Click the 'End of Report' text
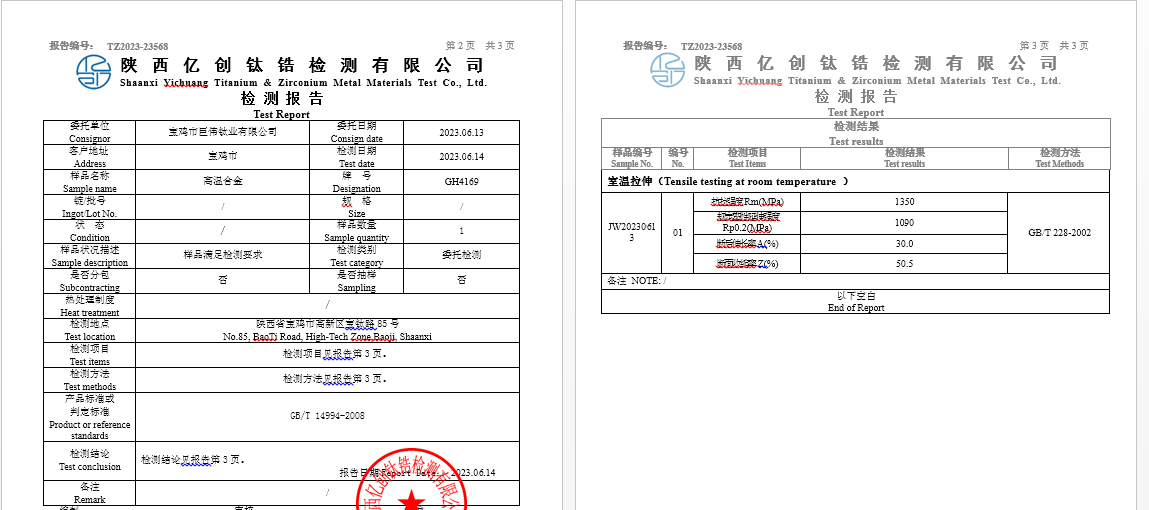 click(855, 308)
